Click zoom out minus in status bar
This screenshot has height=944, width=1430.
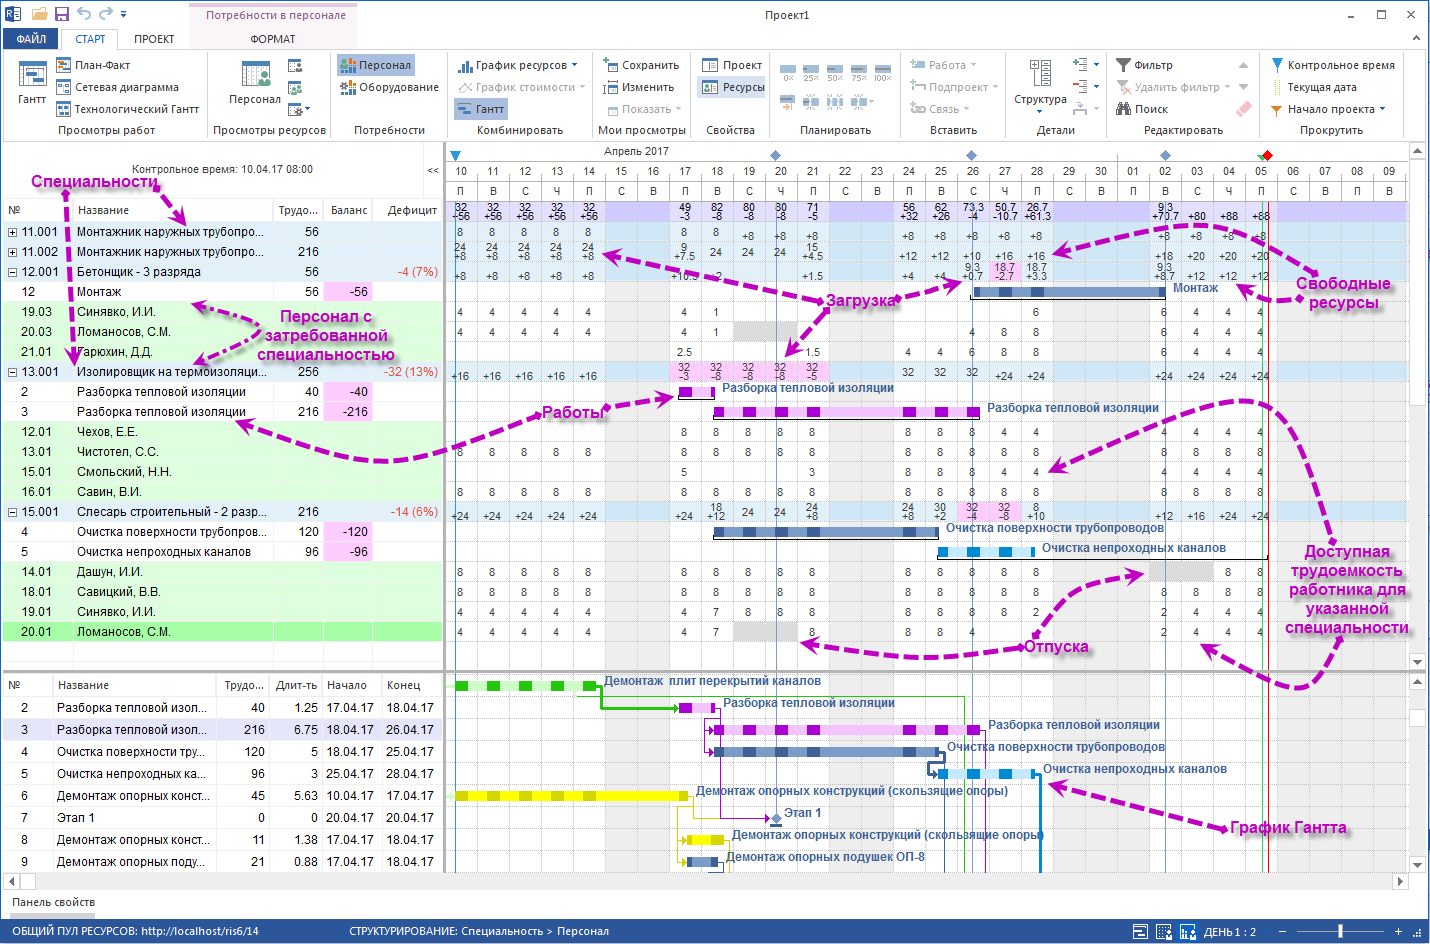click(x=1283, y=932)
